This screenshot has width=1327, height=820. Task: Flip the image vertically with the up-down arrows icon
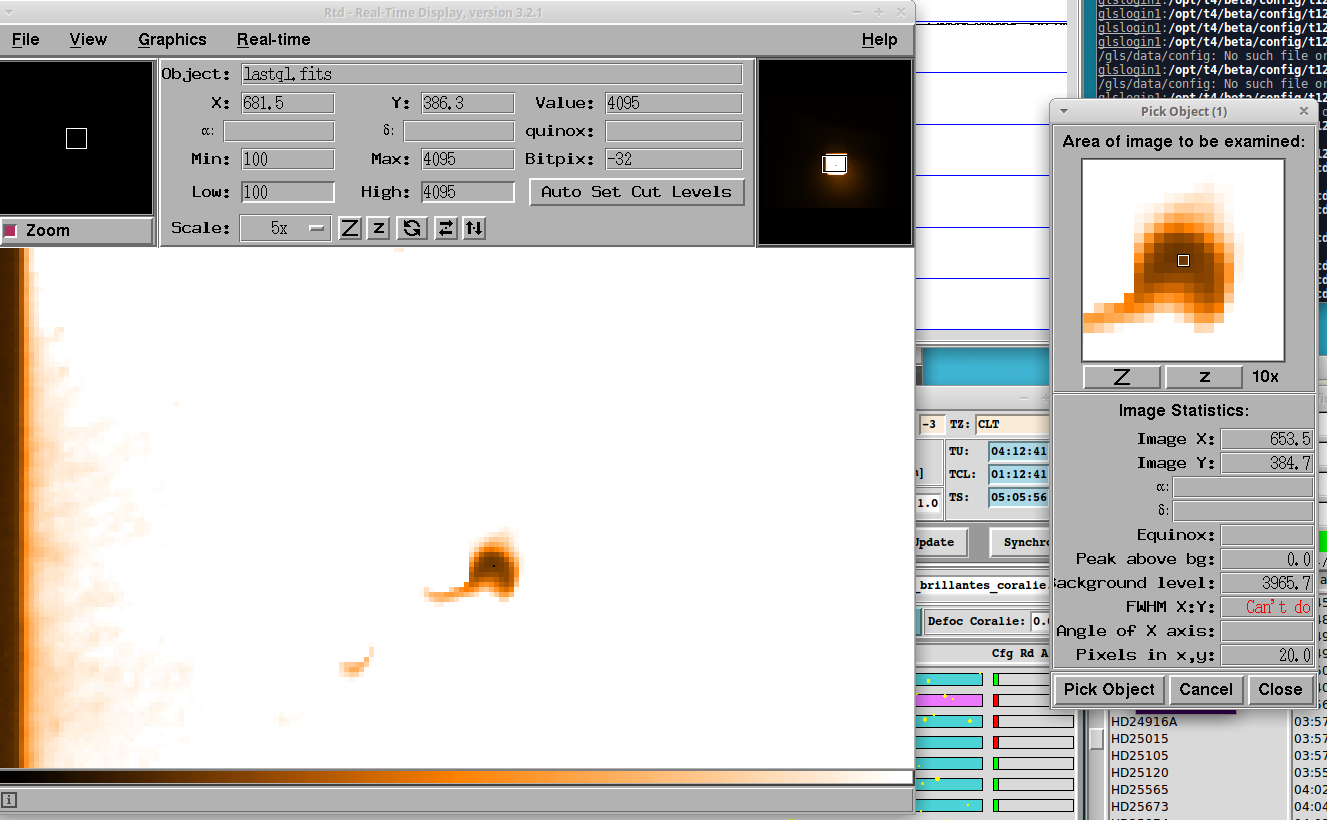[x=474, y=228]
